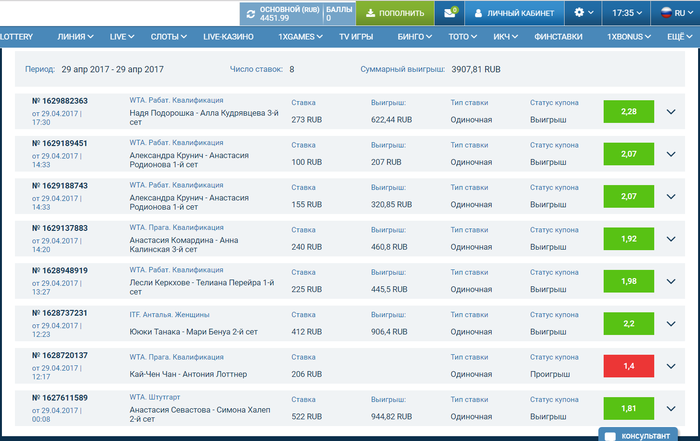The image size is (700, 441).
Task: Open the ИКЧ menu
Action: point(505,37)
